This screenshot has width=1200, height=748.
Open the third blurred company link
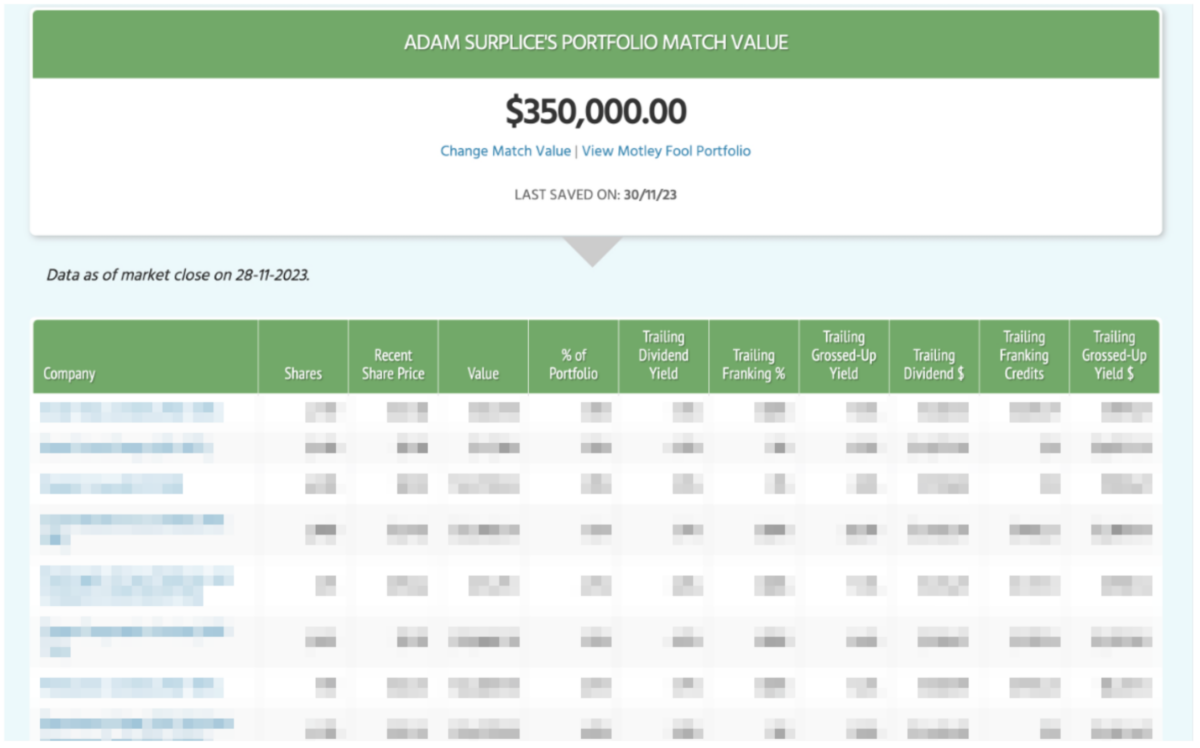(x=111, y=484)
